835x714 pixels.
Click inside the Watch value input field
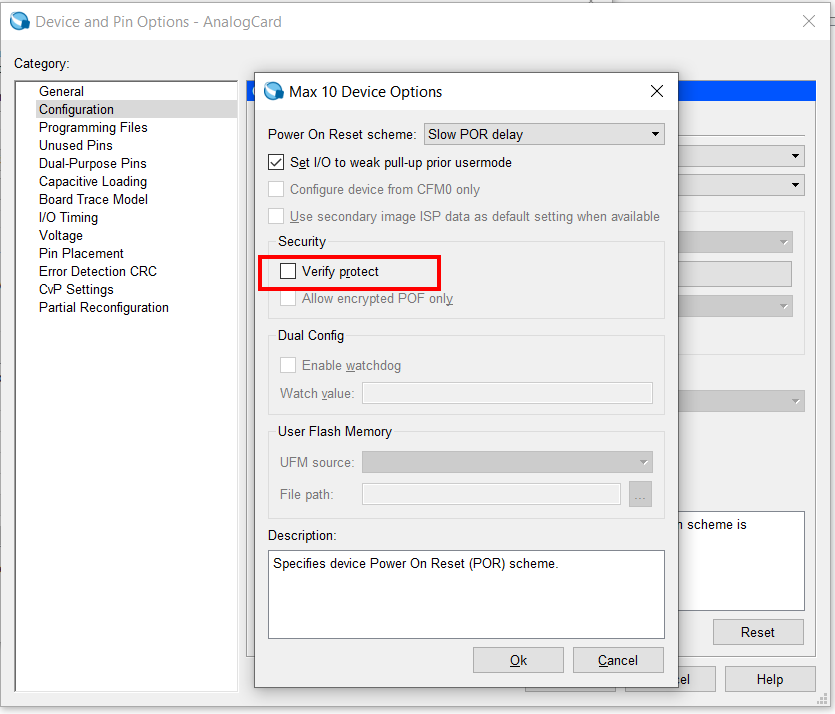coord(507,393)
